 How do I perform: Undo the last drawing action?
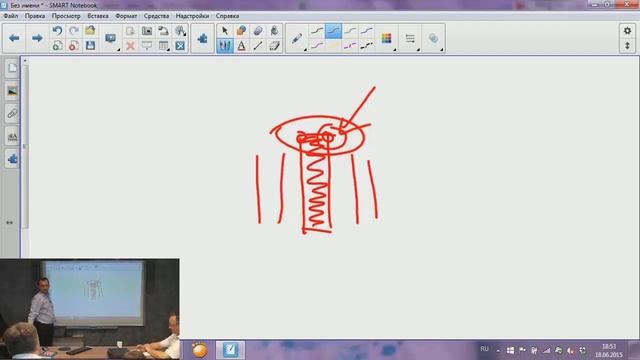tap(57, 31)
